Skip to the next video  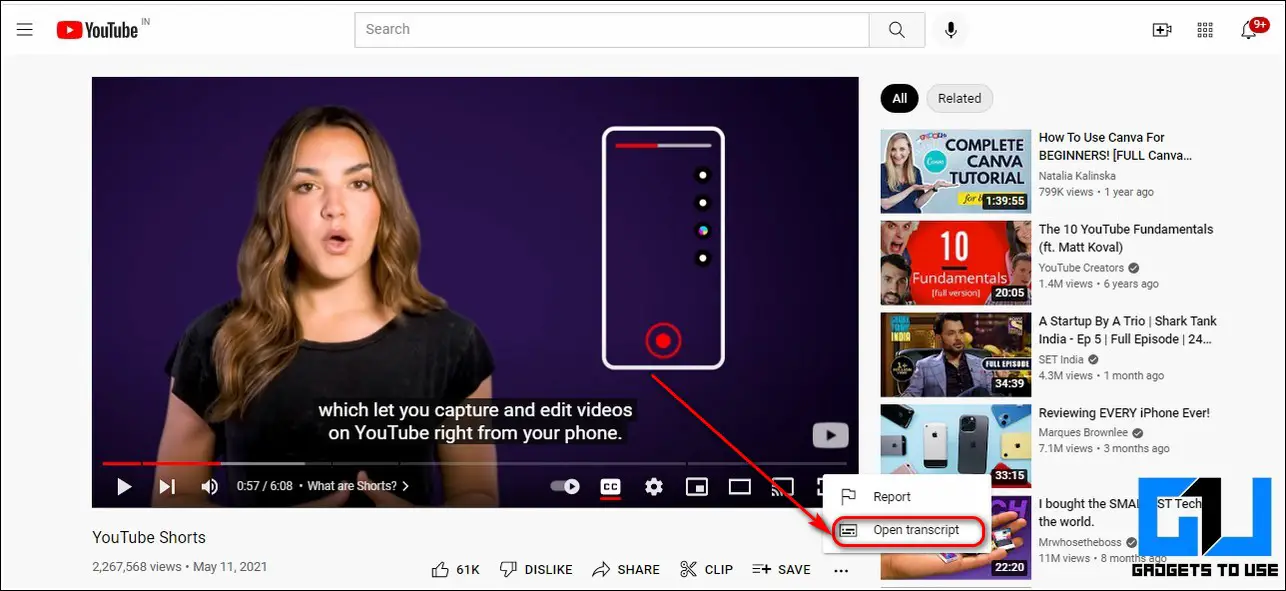click(x=167, y=487)
